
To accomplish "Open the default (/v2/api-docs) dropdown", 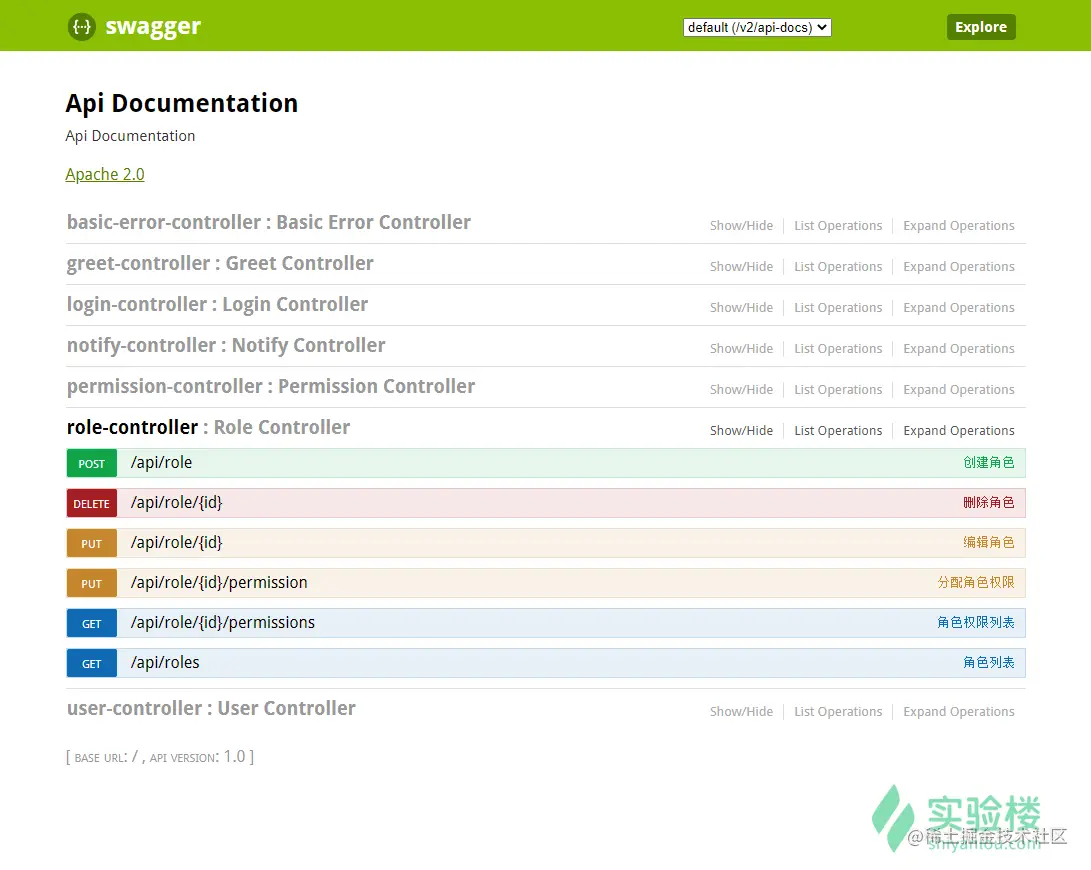I will pos(757,27).
